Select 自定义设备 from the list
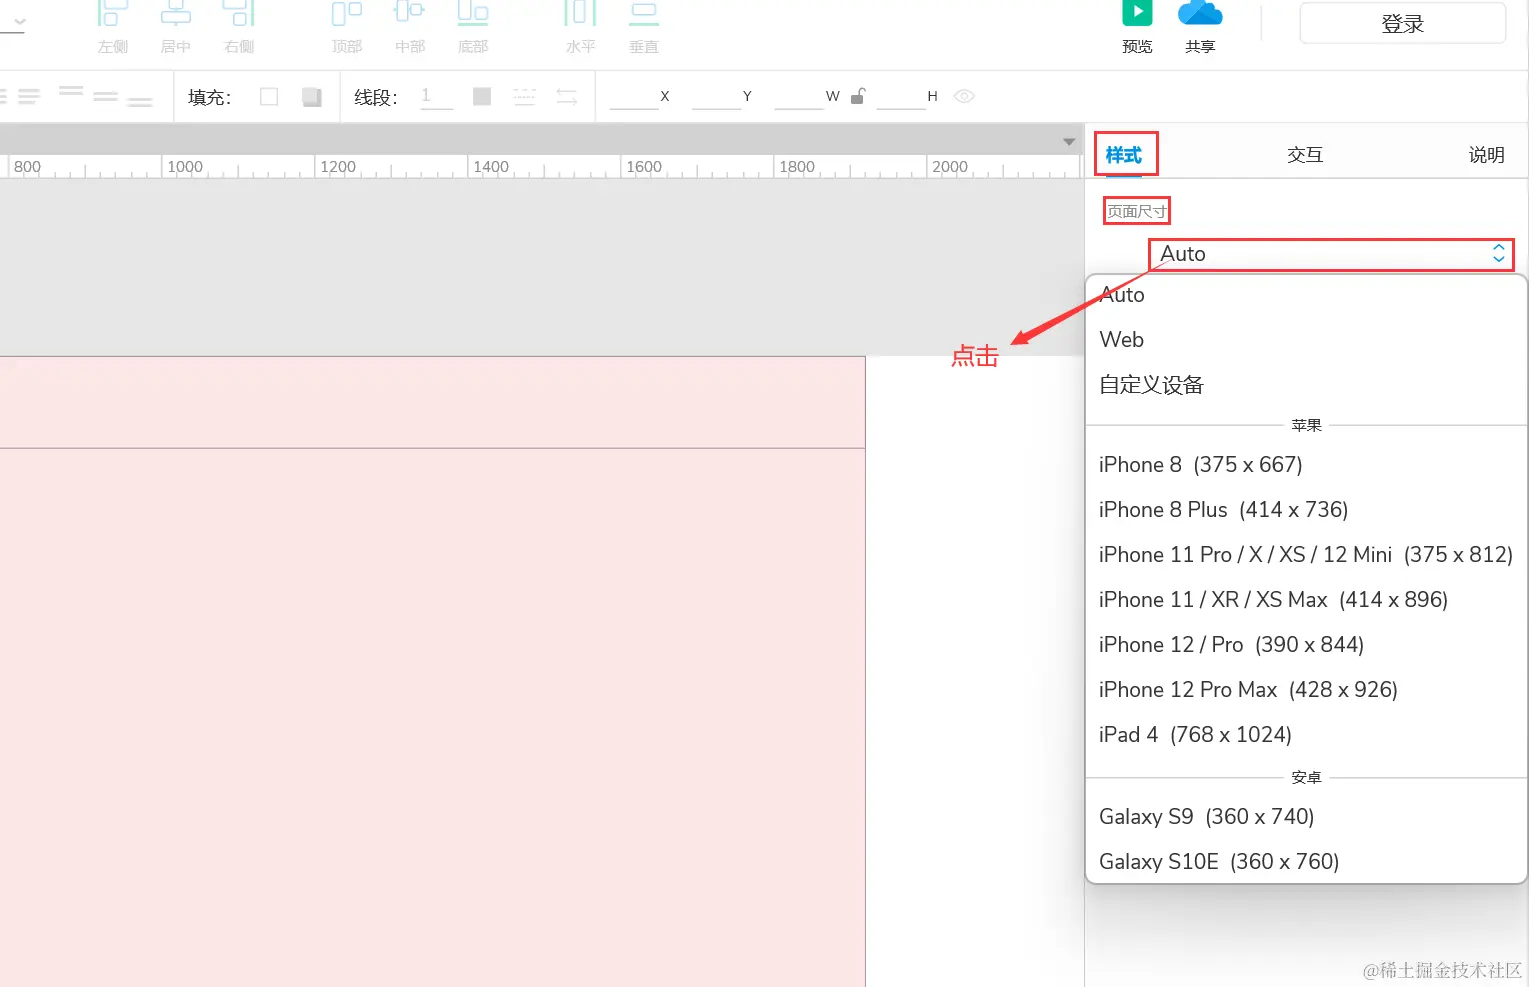 1306,385
